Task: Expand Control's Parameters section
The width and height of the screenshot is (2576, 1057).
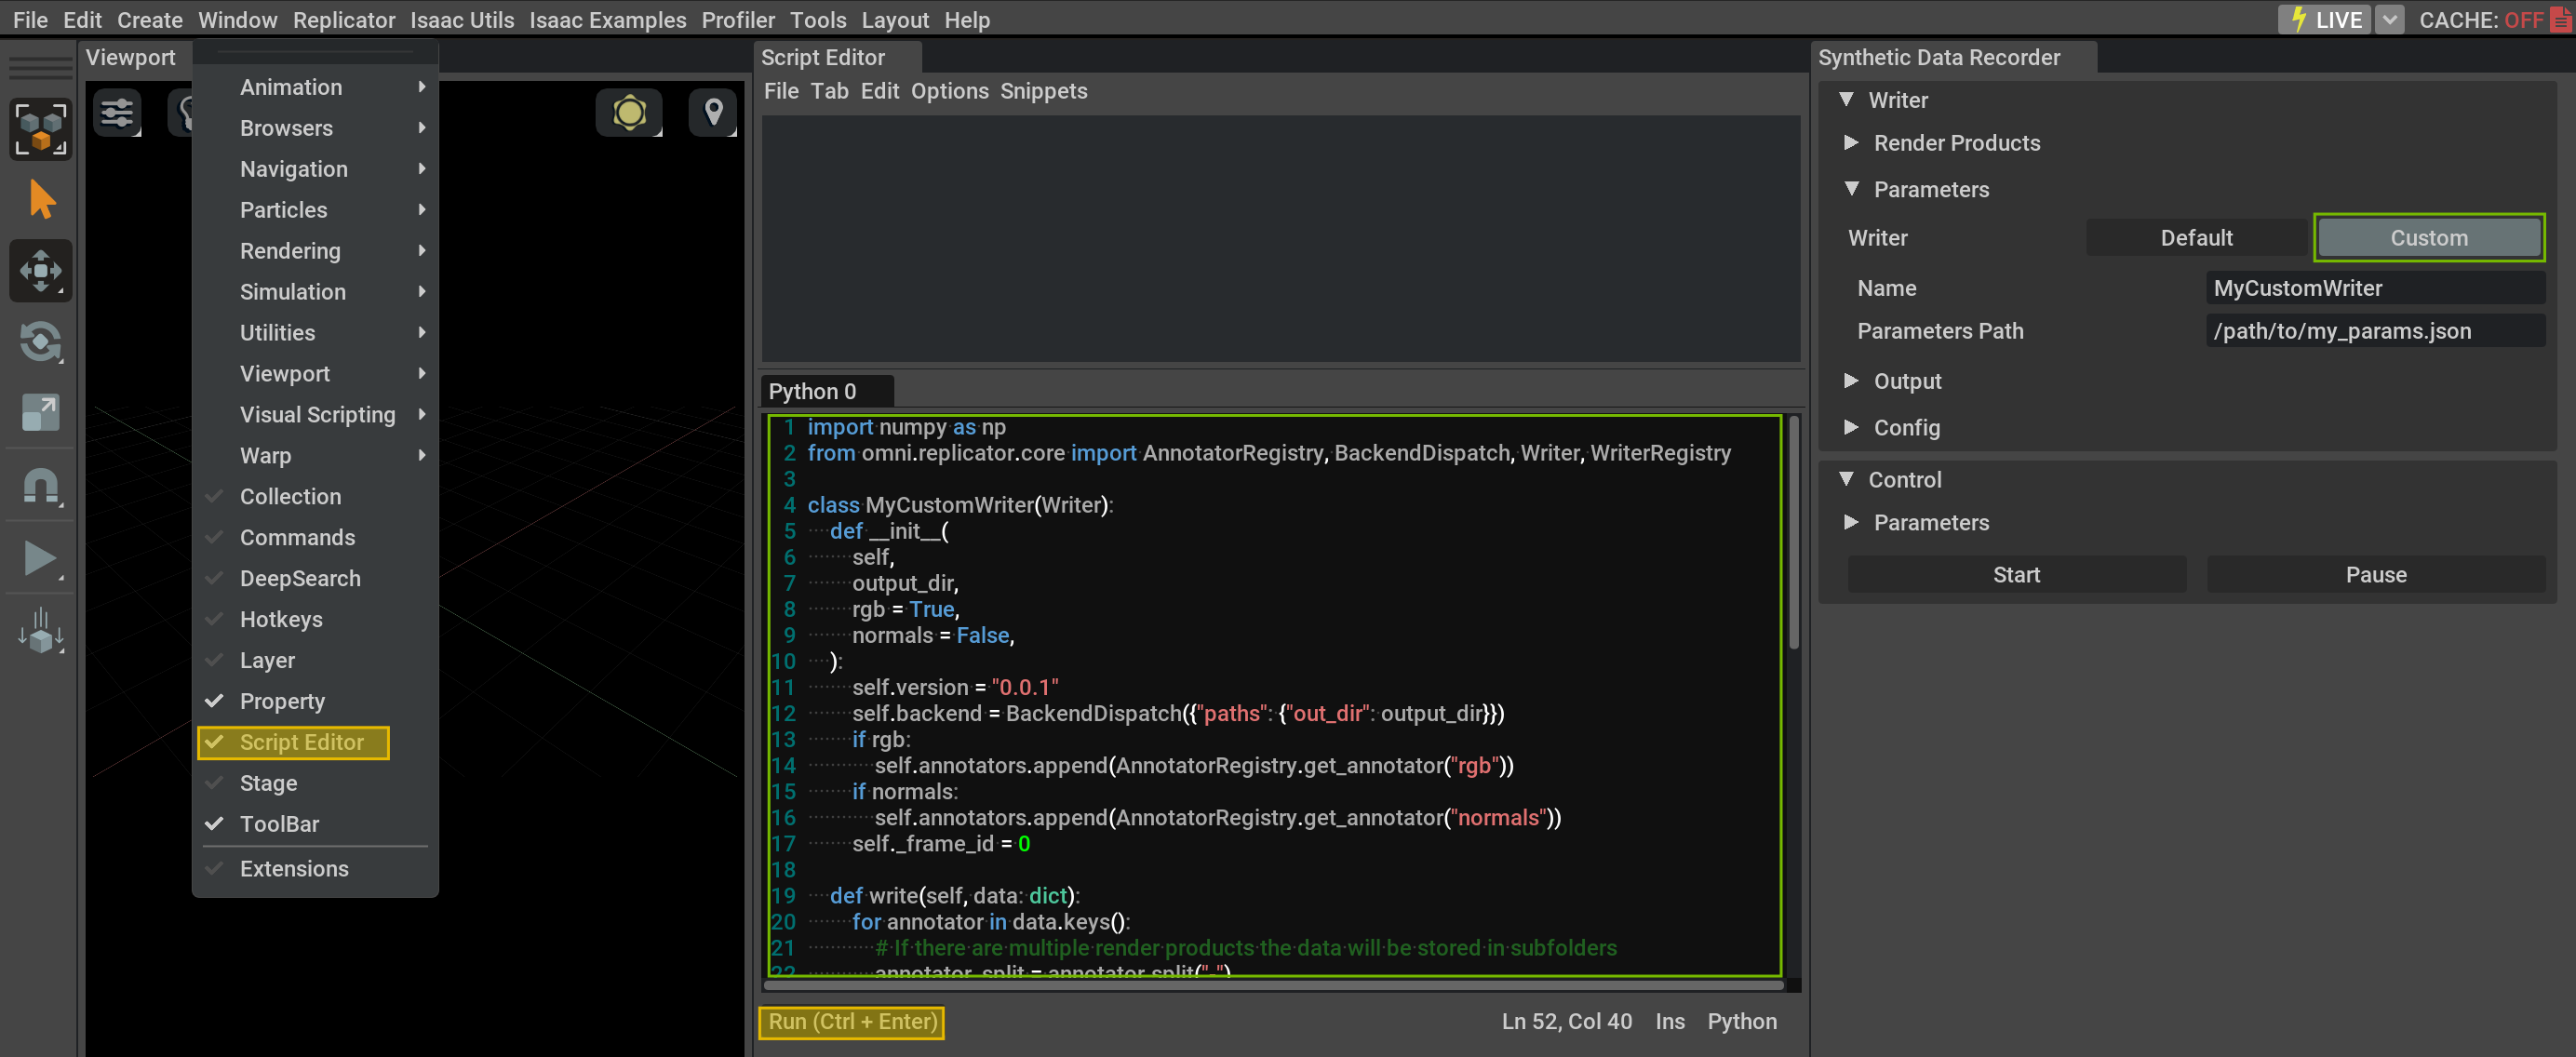Action: (x=1851, y=522)
